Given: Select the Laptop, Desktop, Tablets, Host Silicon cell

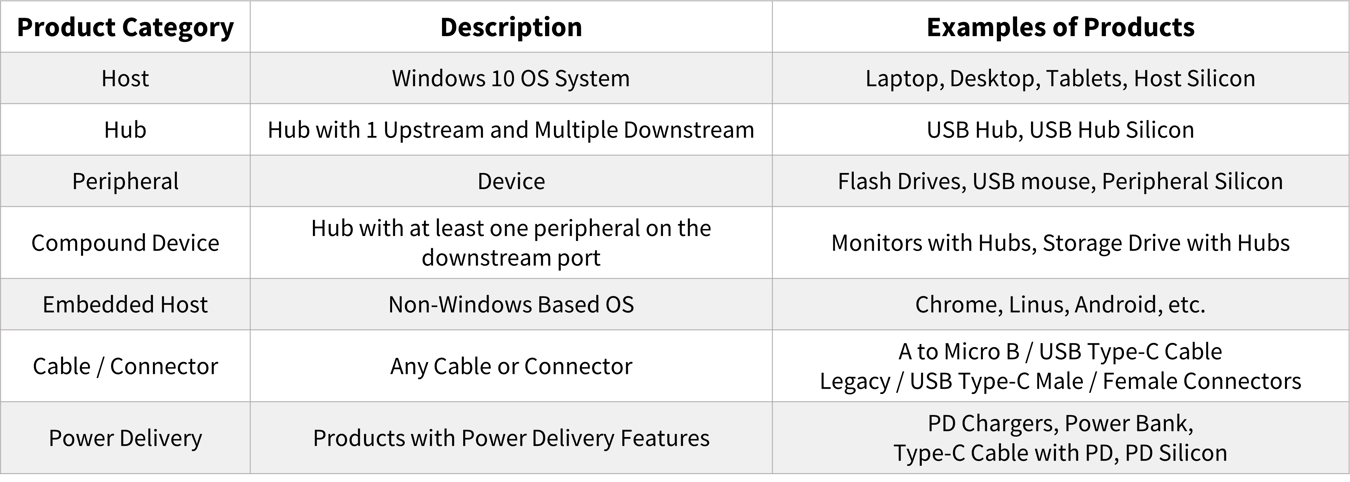Looking at the screenshot, I should coord(1060,78).
